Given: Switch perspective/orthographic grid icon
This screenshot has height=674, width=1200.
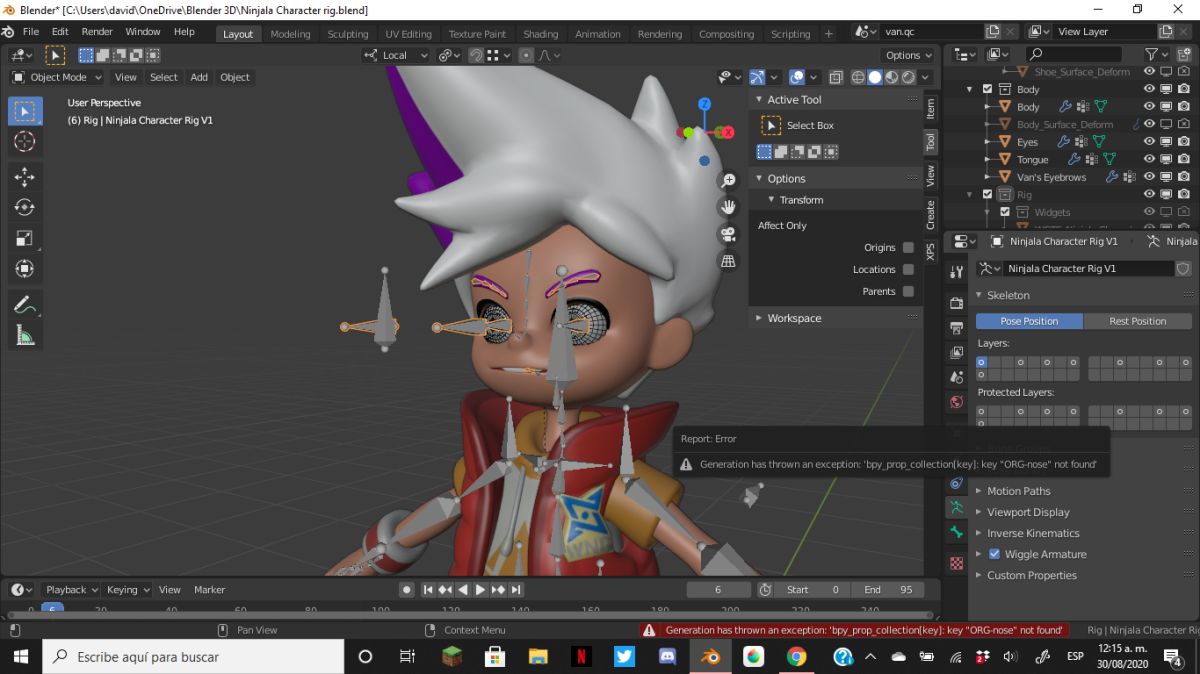Looking at the screenshot, I should 729,261.
